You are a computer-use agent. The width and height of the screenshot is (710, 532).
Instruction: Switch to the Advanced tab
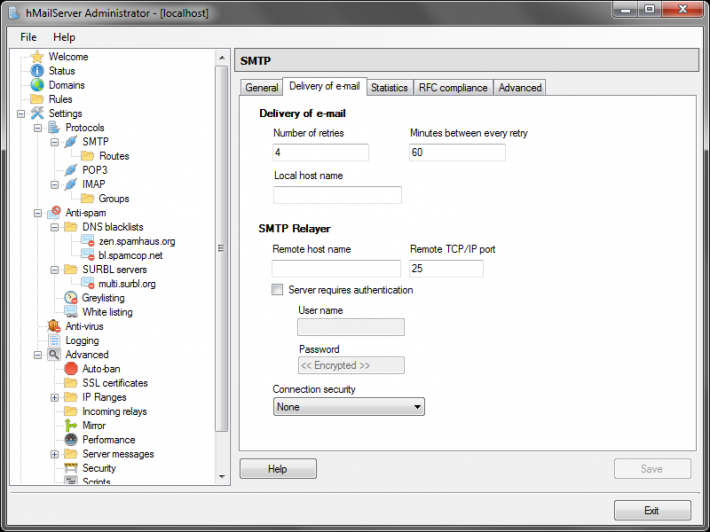[520, 87]
